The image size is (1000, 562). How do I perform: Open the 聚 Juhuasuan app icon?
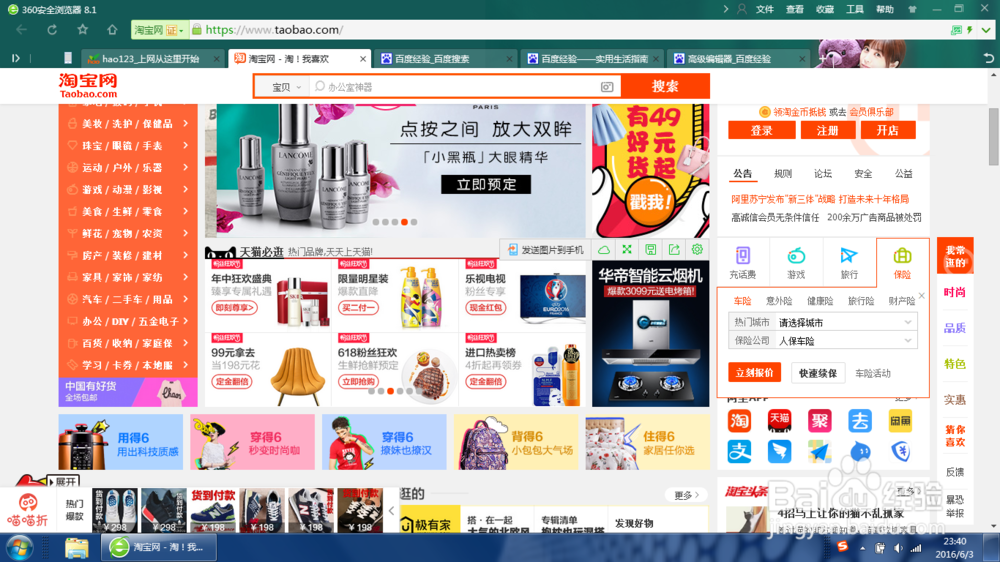pyautogui.click(x=820, y=421)
